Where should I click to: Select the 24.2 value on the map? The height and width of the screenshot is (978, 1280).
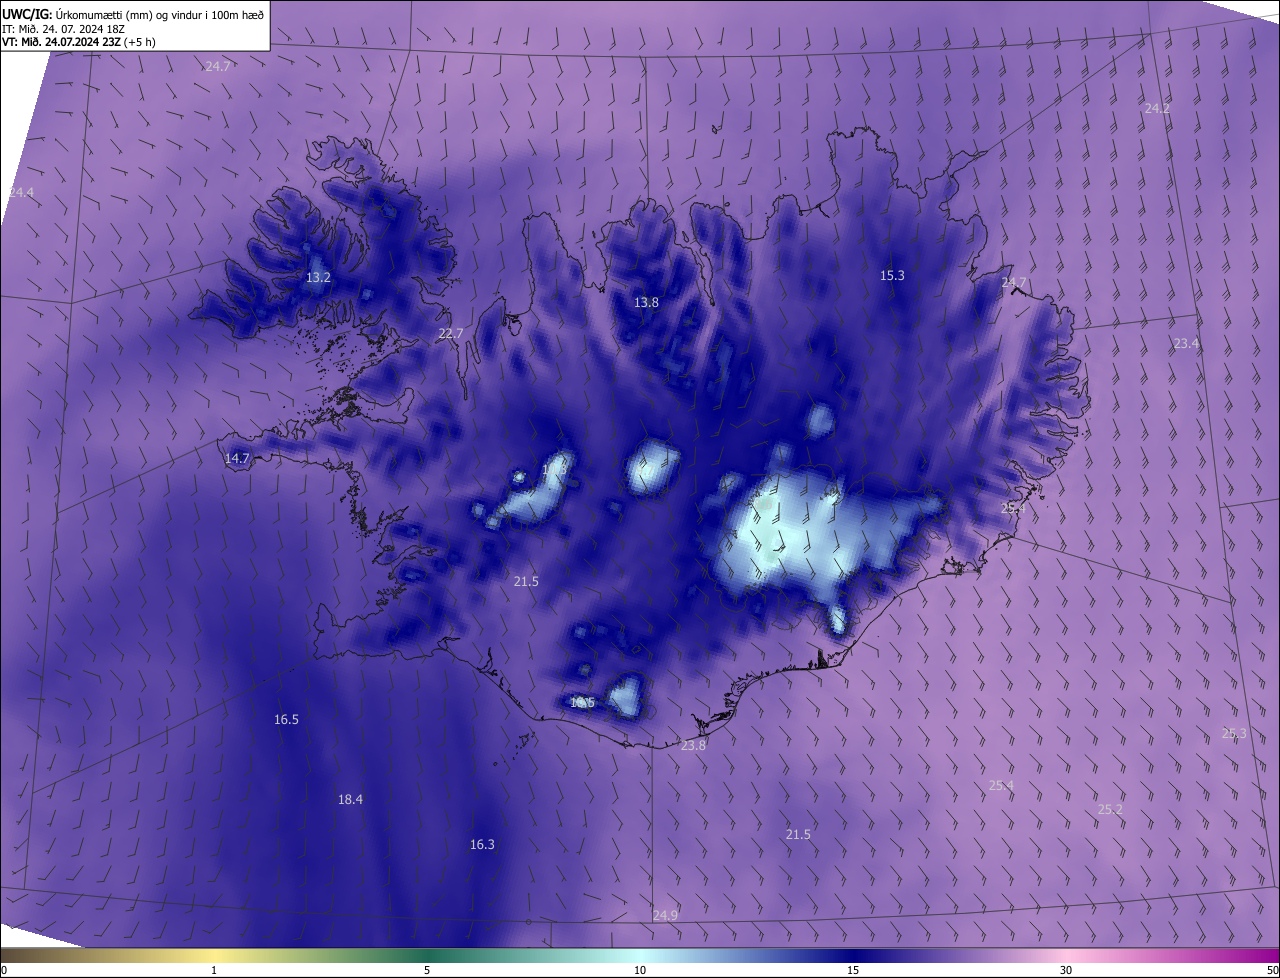coord(1157,108)
